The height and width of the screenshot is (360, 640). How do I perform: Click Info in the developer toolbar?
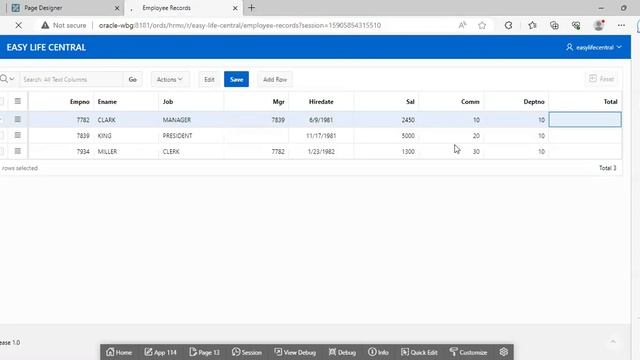tap(378, 352)
